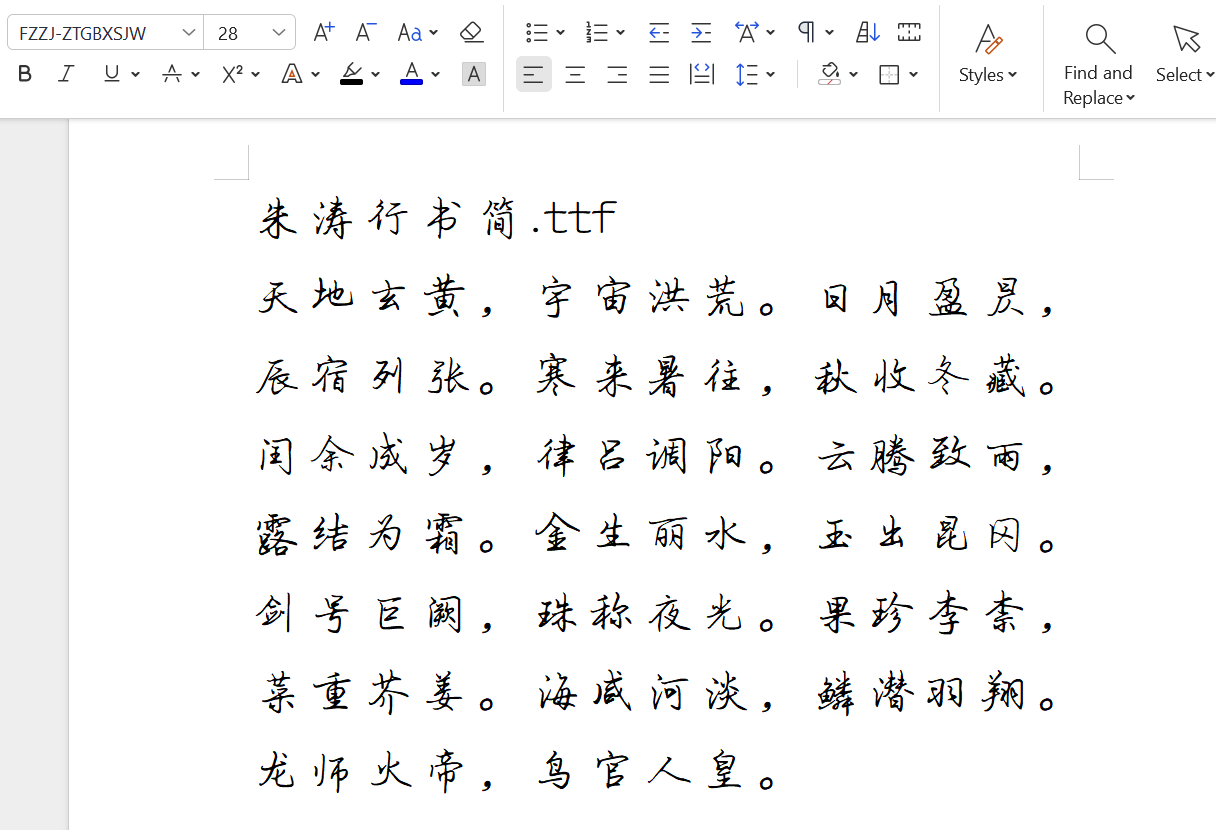1216x830 pixels.
Task: Open the line spacing dropdown
Action: tap(757, 74)
